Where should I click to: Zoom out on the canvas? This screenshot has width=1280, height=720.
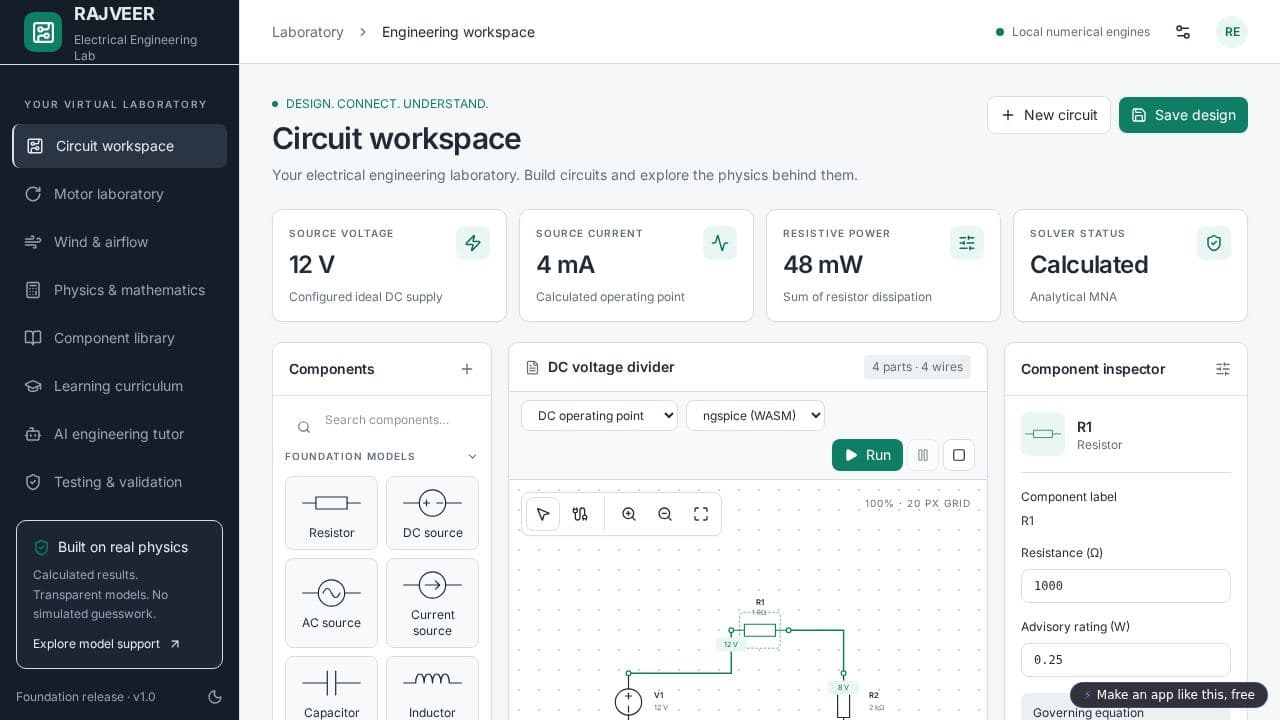click(x=665, y=514)
